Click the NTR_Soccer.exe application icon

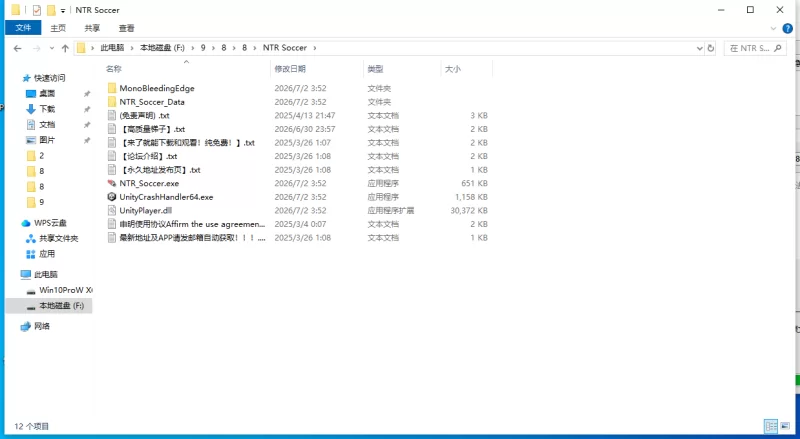pyautogui.click(x=112, y=183)
